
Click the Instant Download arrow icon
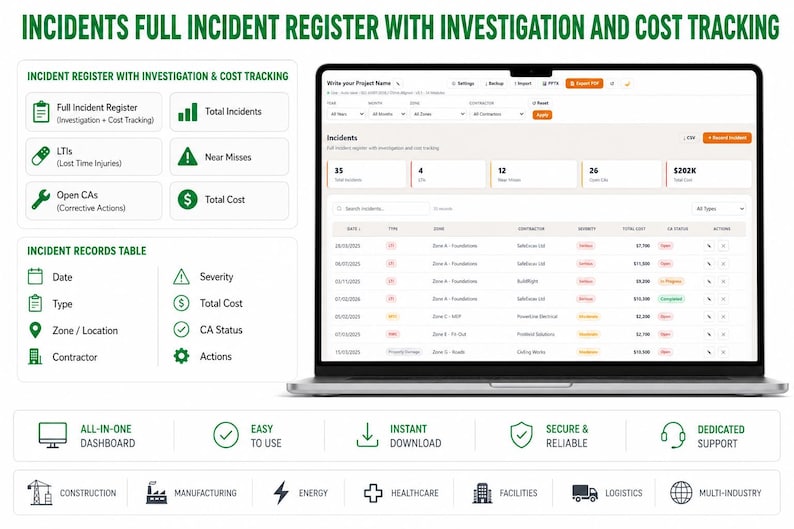click(367, 435)
